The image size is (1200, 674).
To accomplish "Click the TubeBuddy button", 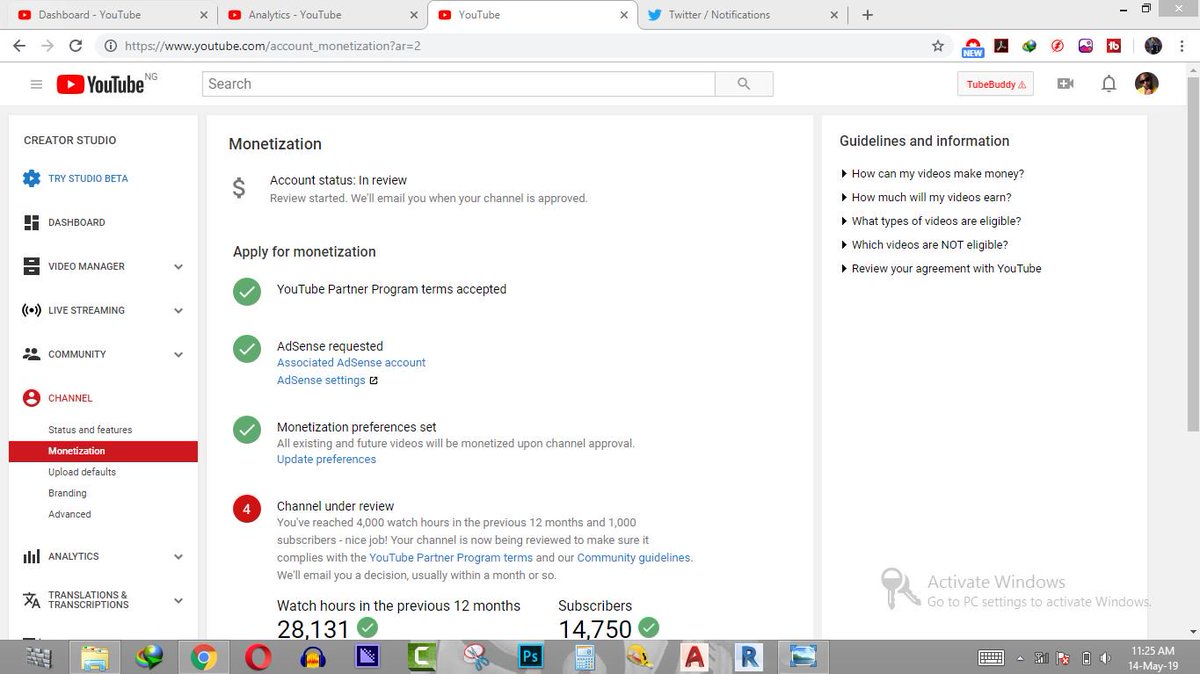I will click(x=995, y=85).
